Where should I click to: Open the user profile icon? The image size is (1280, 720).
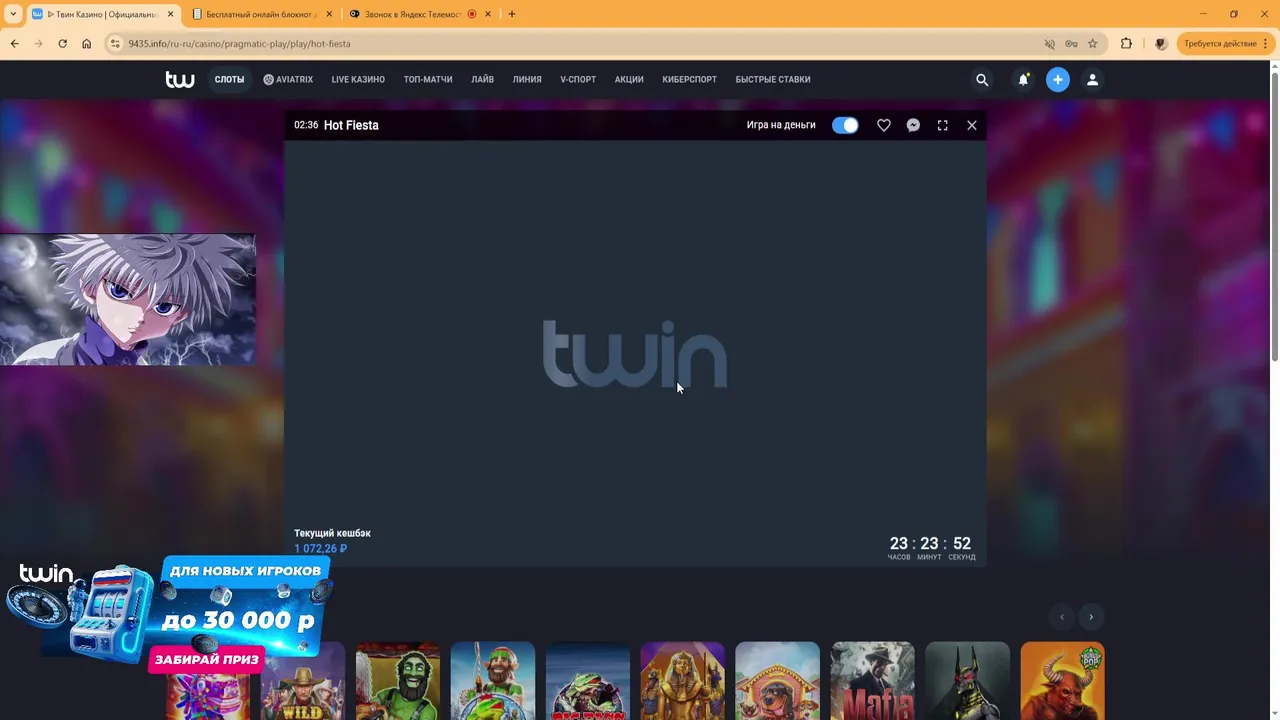click(1092, 80)
